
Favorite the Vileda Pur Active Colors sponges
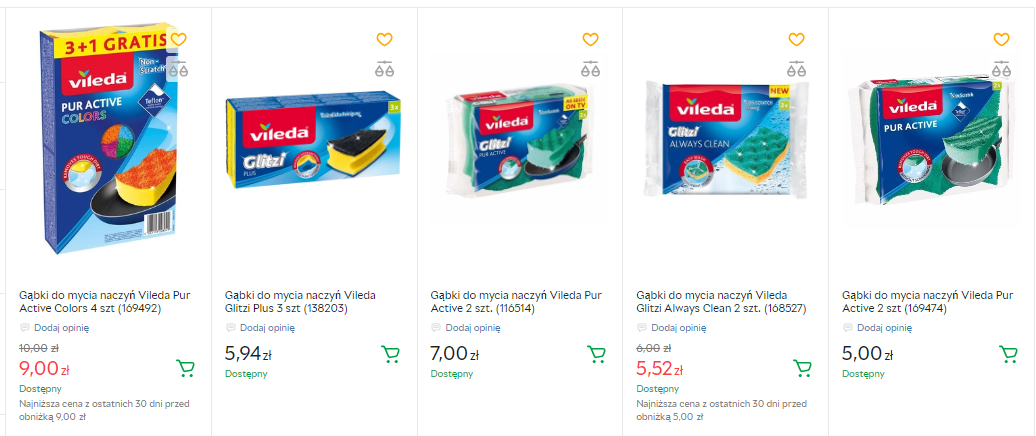click(178, 39)
